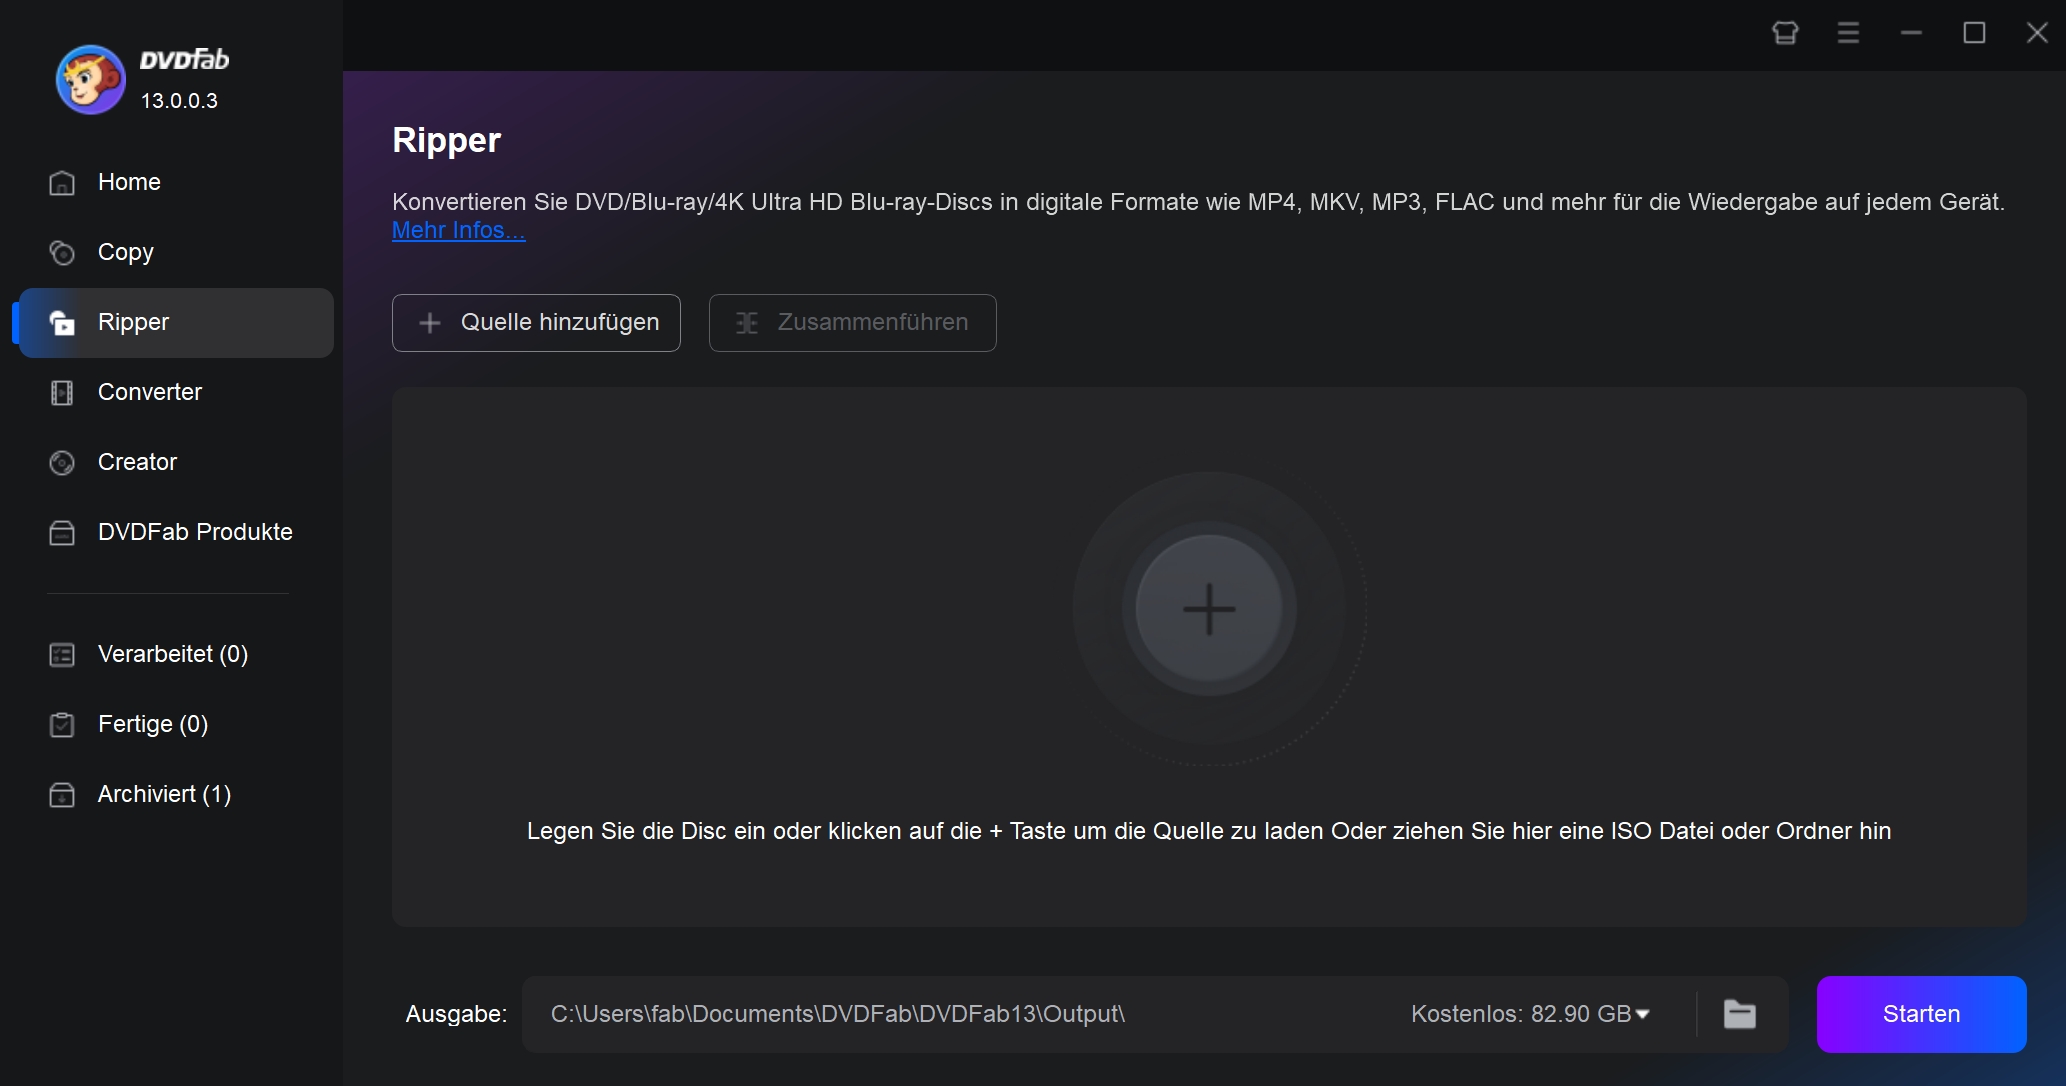Open the Fertige completed items section
2066x1086 pixels.
(x=152, y=724)
